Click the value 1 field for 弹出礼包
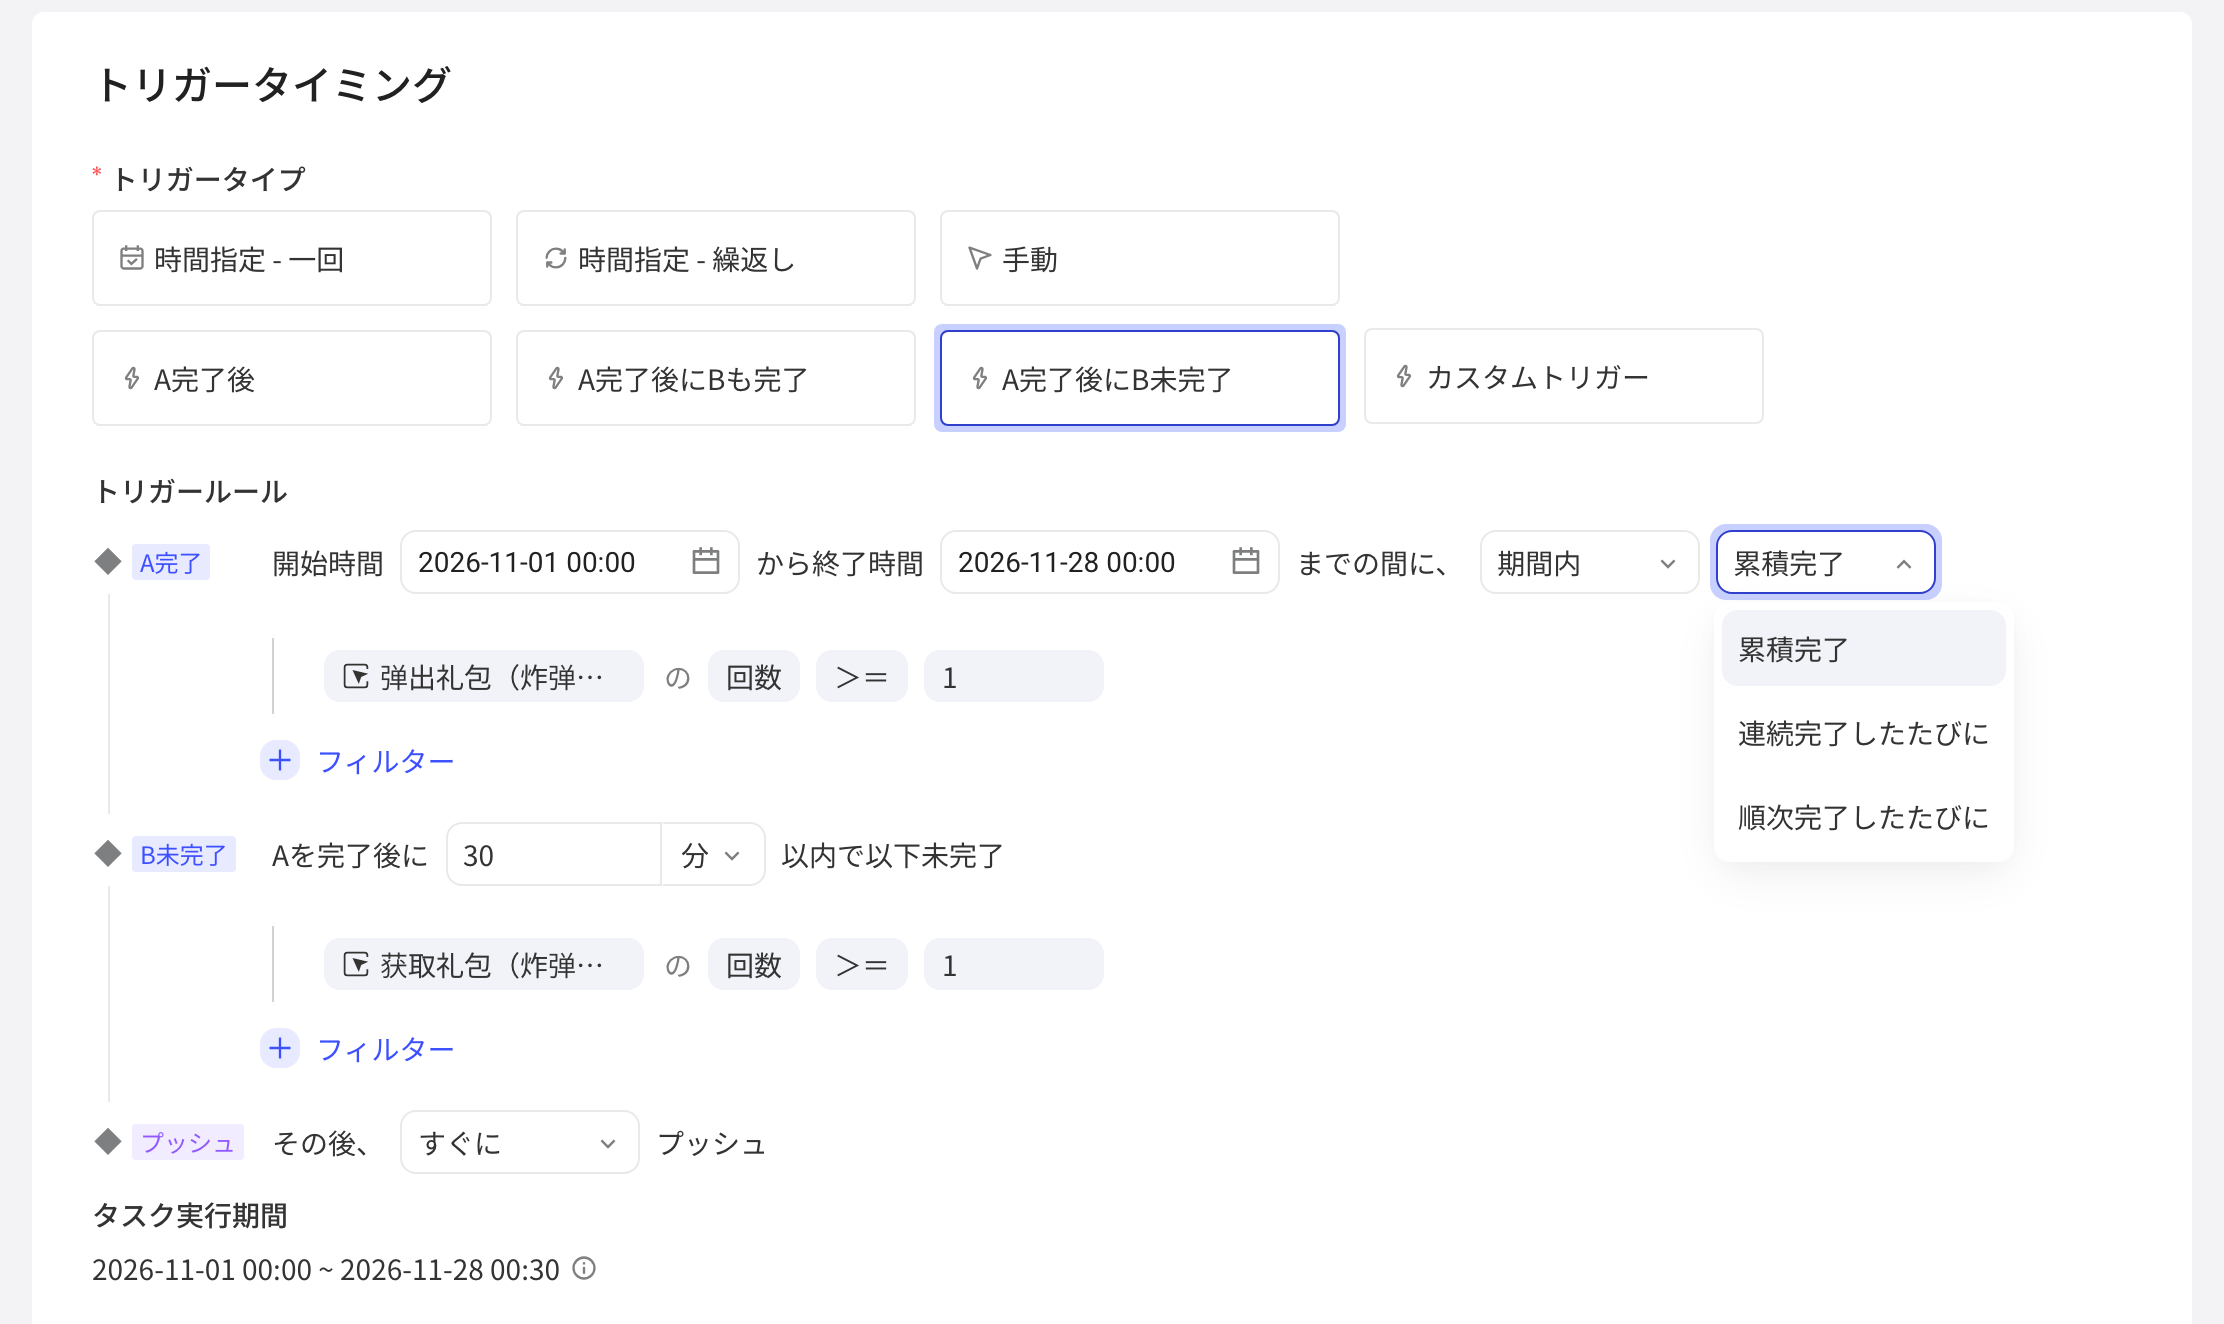Image resolution: width=2224 pixels, height=1324 pixels. coord(1014,677)
